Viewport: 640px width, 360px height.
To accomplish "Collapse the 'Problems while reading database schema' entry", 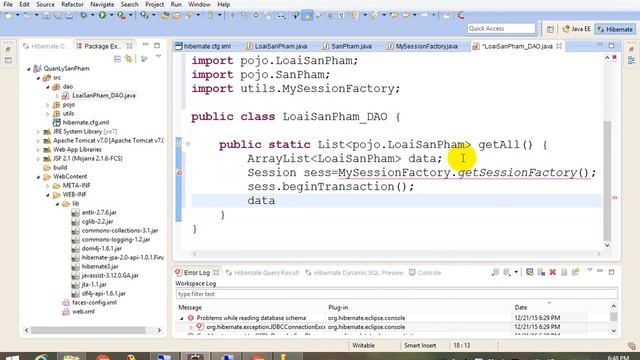I will tap(182, 318).
